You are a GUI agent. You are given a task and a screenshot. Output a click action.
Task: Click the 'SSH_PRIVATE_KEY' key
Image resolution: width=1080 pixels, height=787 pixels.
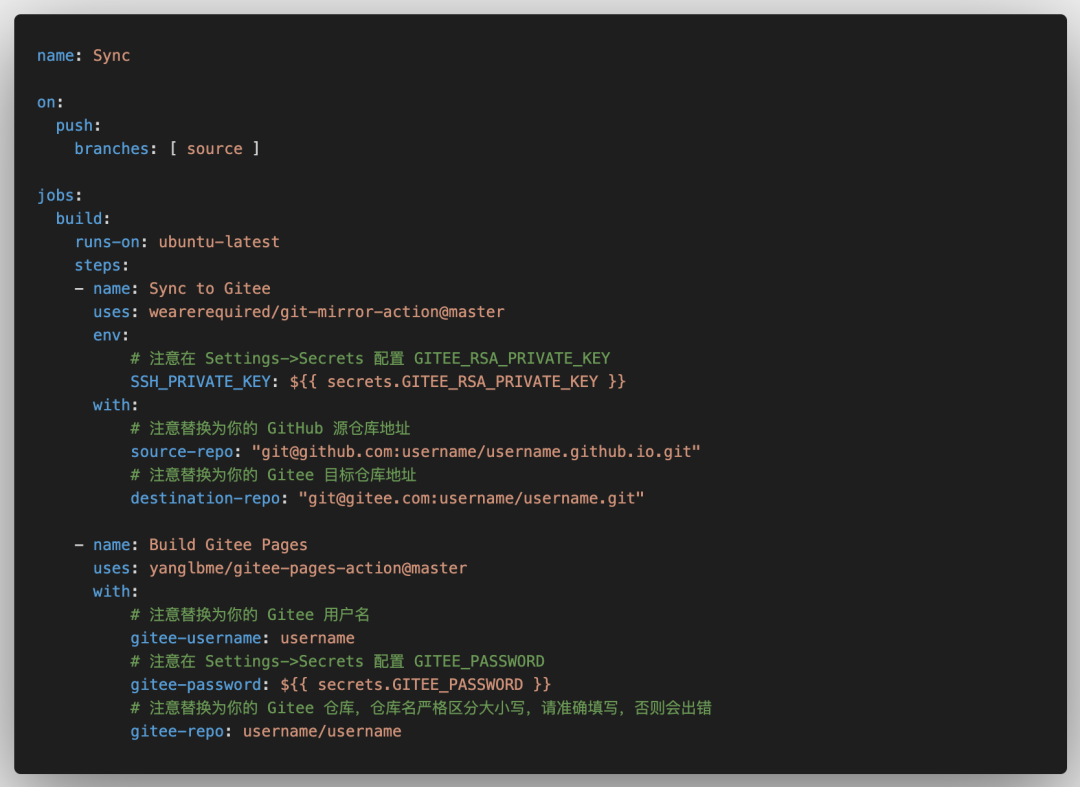tap(200, 382)
